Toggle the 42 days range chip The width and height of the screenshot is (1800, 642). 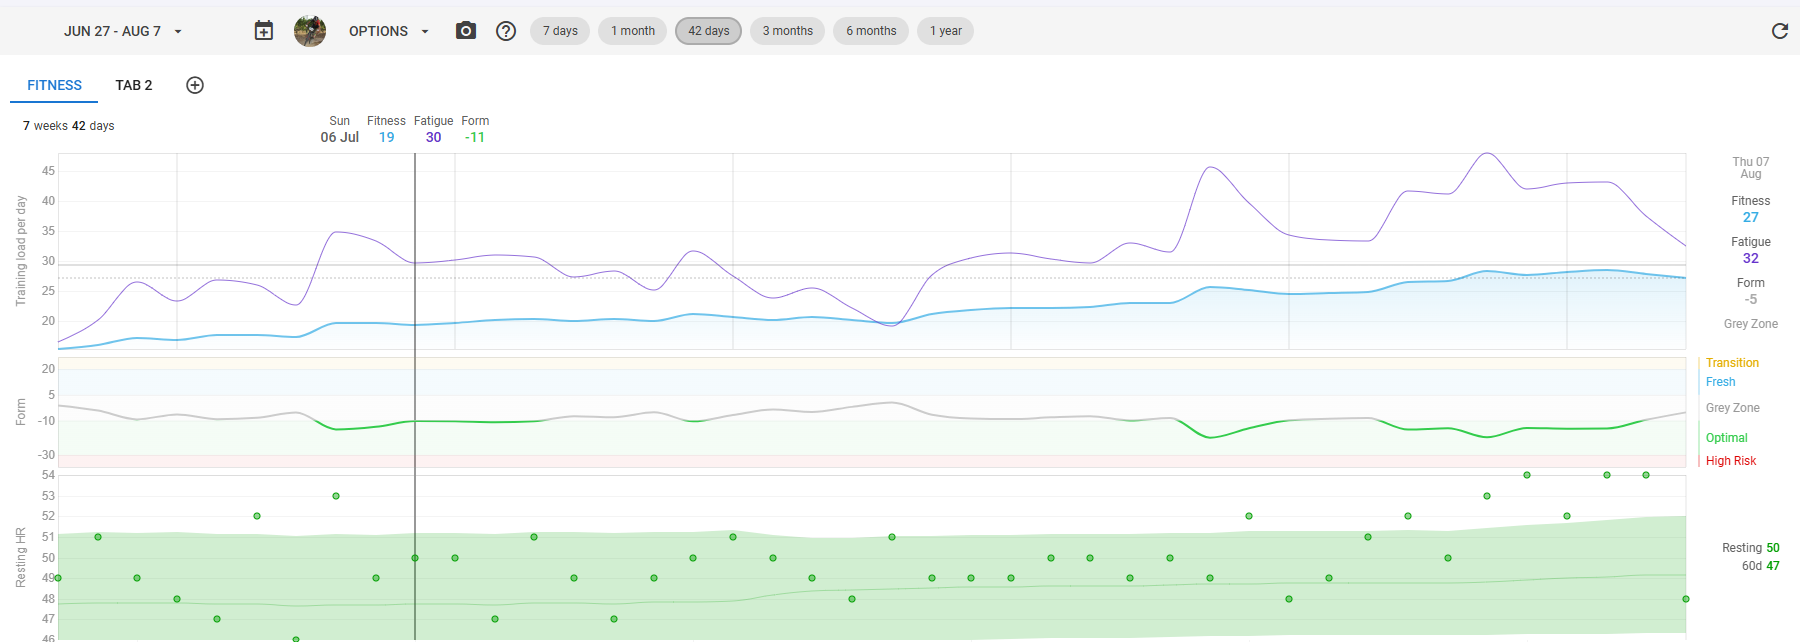708,31
